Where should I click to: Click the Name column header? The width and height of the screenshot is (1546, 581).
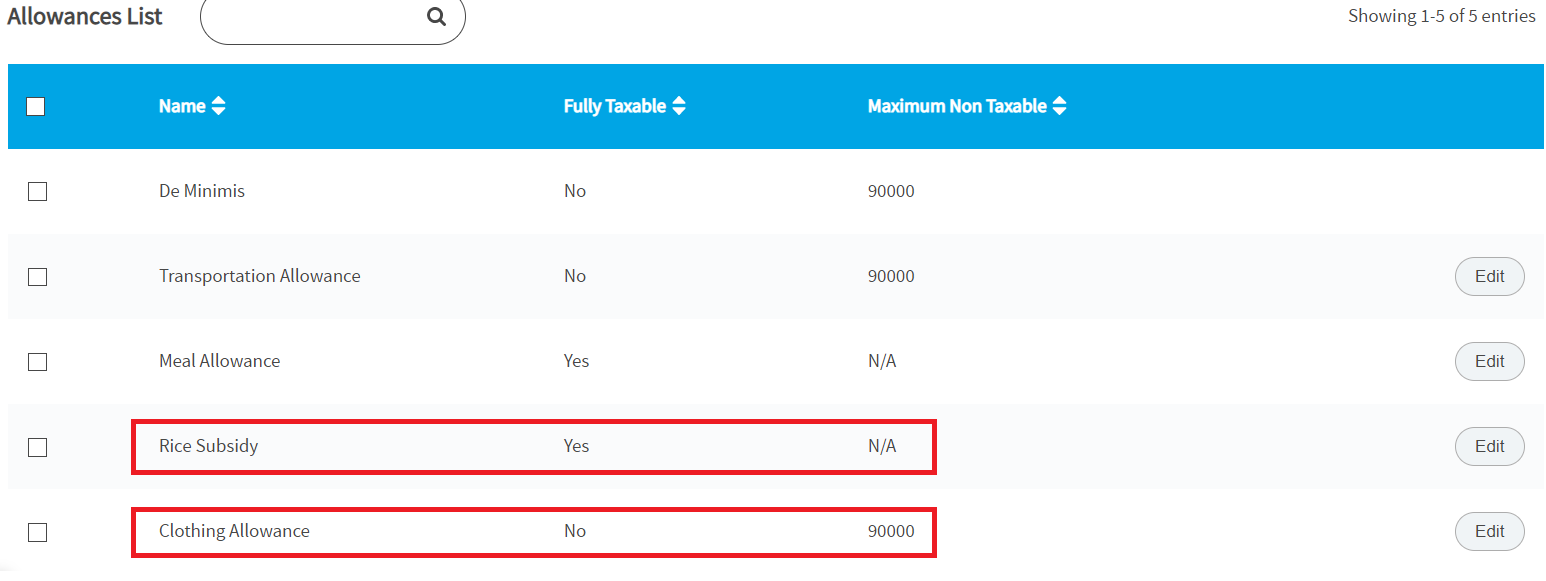(182, 106)
